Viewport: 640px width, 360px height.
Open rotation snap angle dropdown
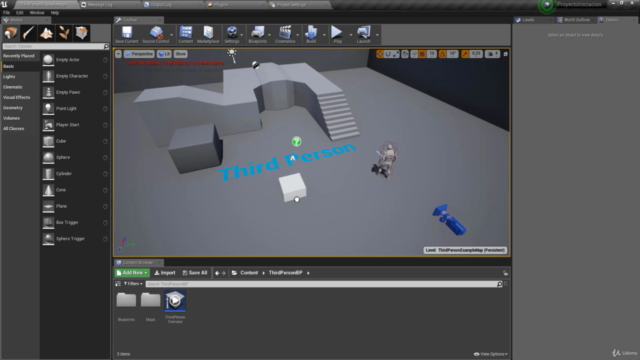[x=453, y=54]
